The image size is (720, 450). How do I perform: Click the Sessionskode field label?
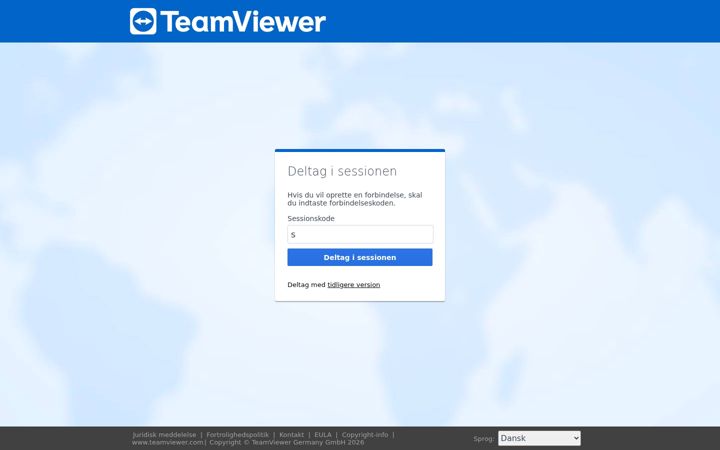coord(311,219)
